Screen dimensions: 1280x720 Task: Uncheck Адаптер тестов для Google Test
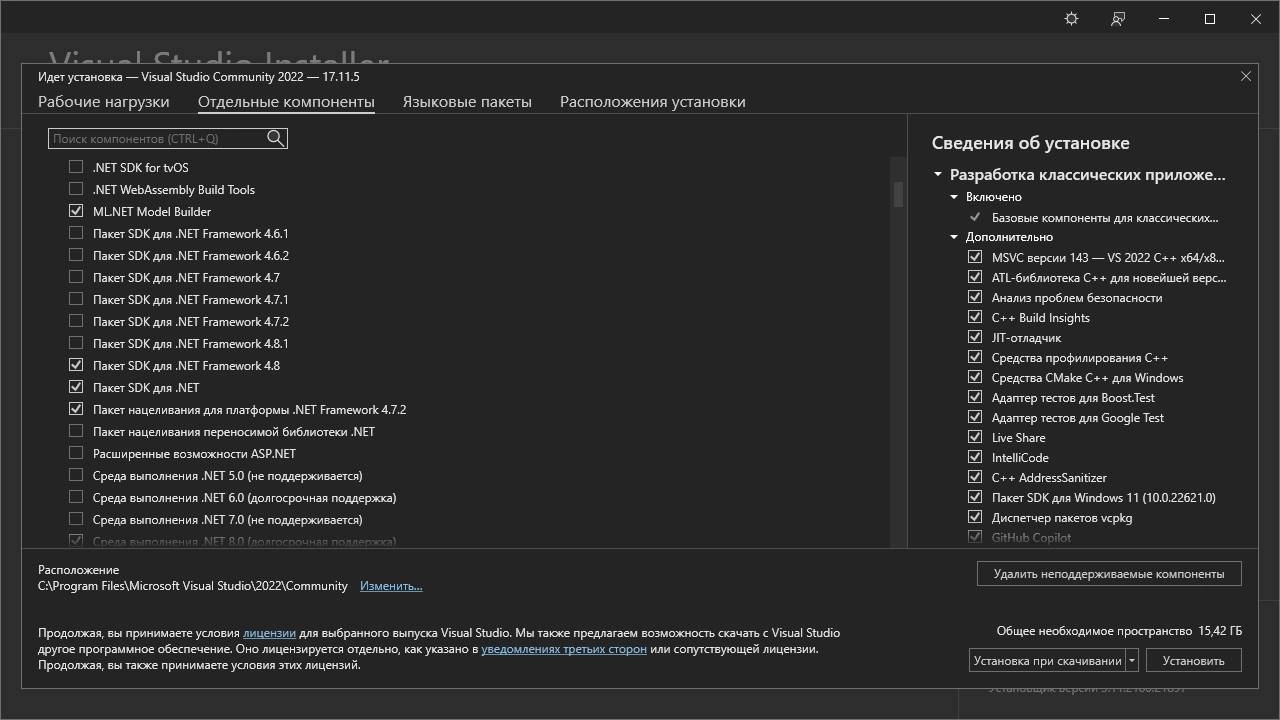coord(975,417)
